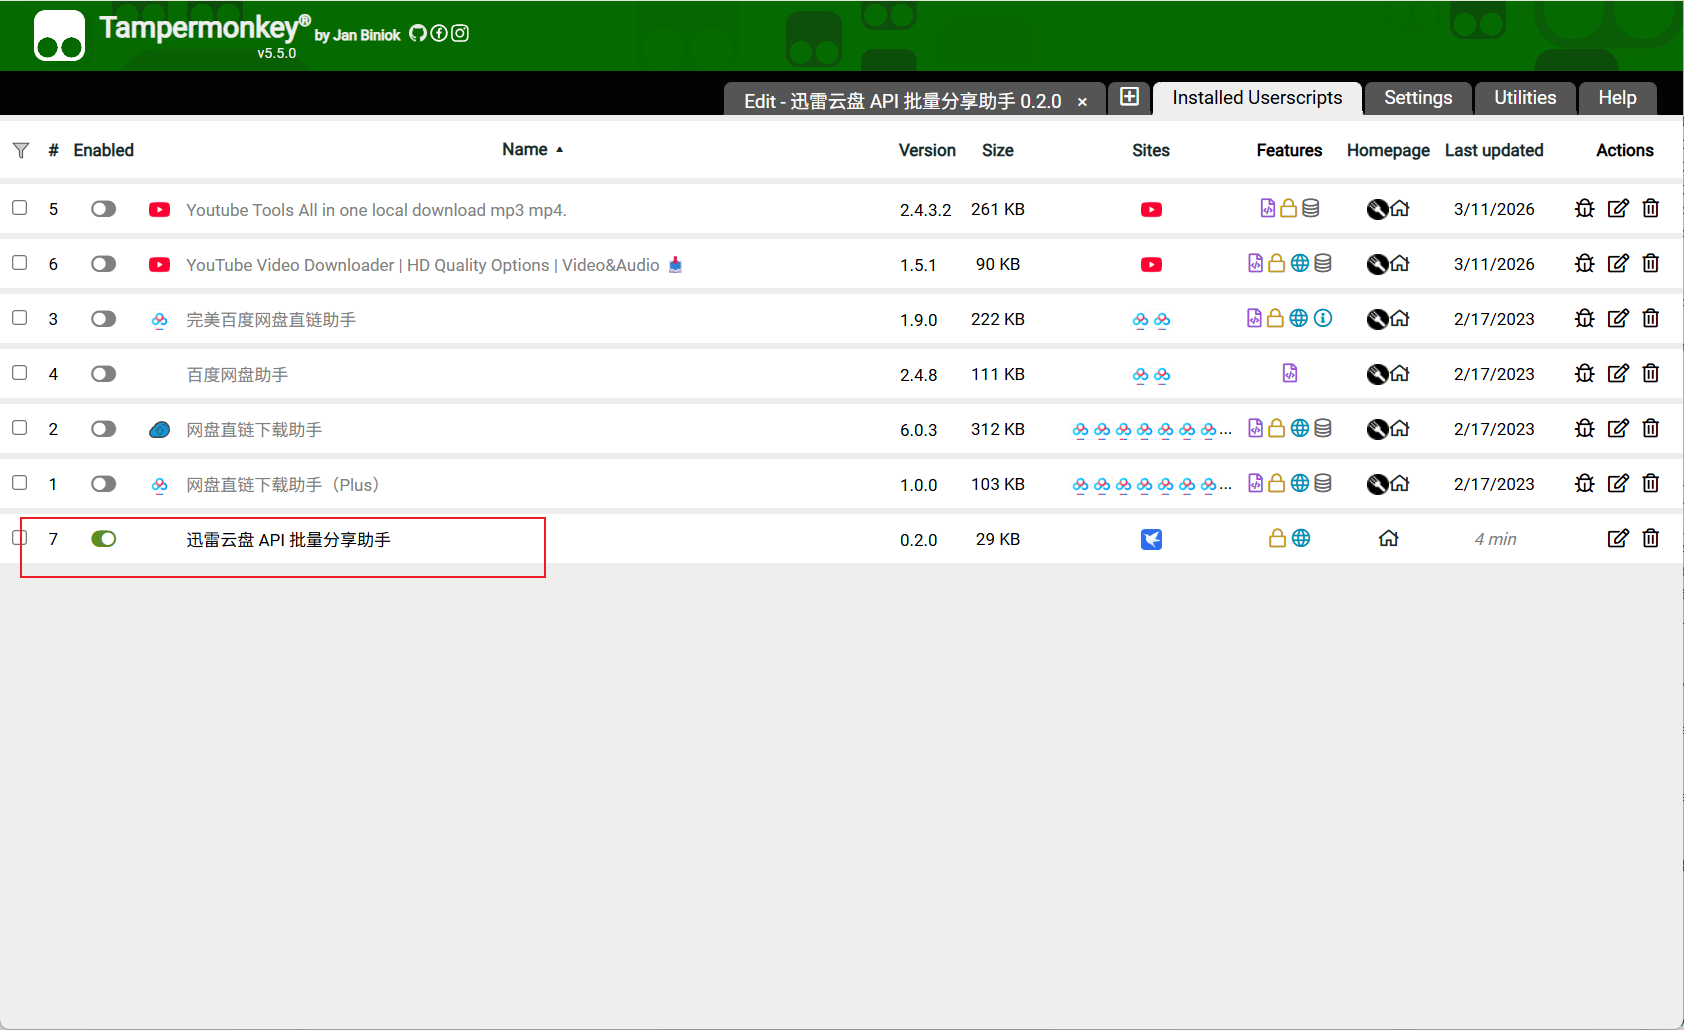Viewport: 1684px width, 1030px height.
Task: Open Tampermonkey's Facebook page icon
Action: (x=439, y=33)
